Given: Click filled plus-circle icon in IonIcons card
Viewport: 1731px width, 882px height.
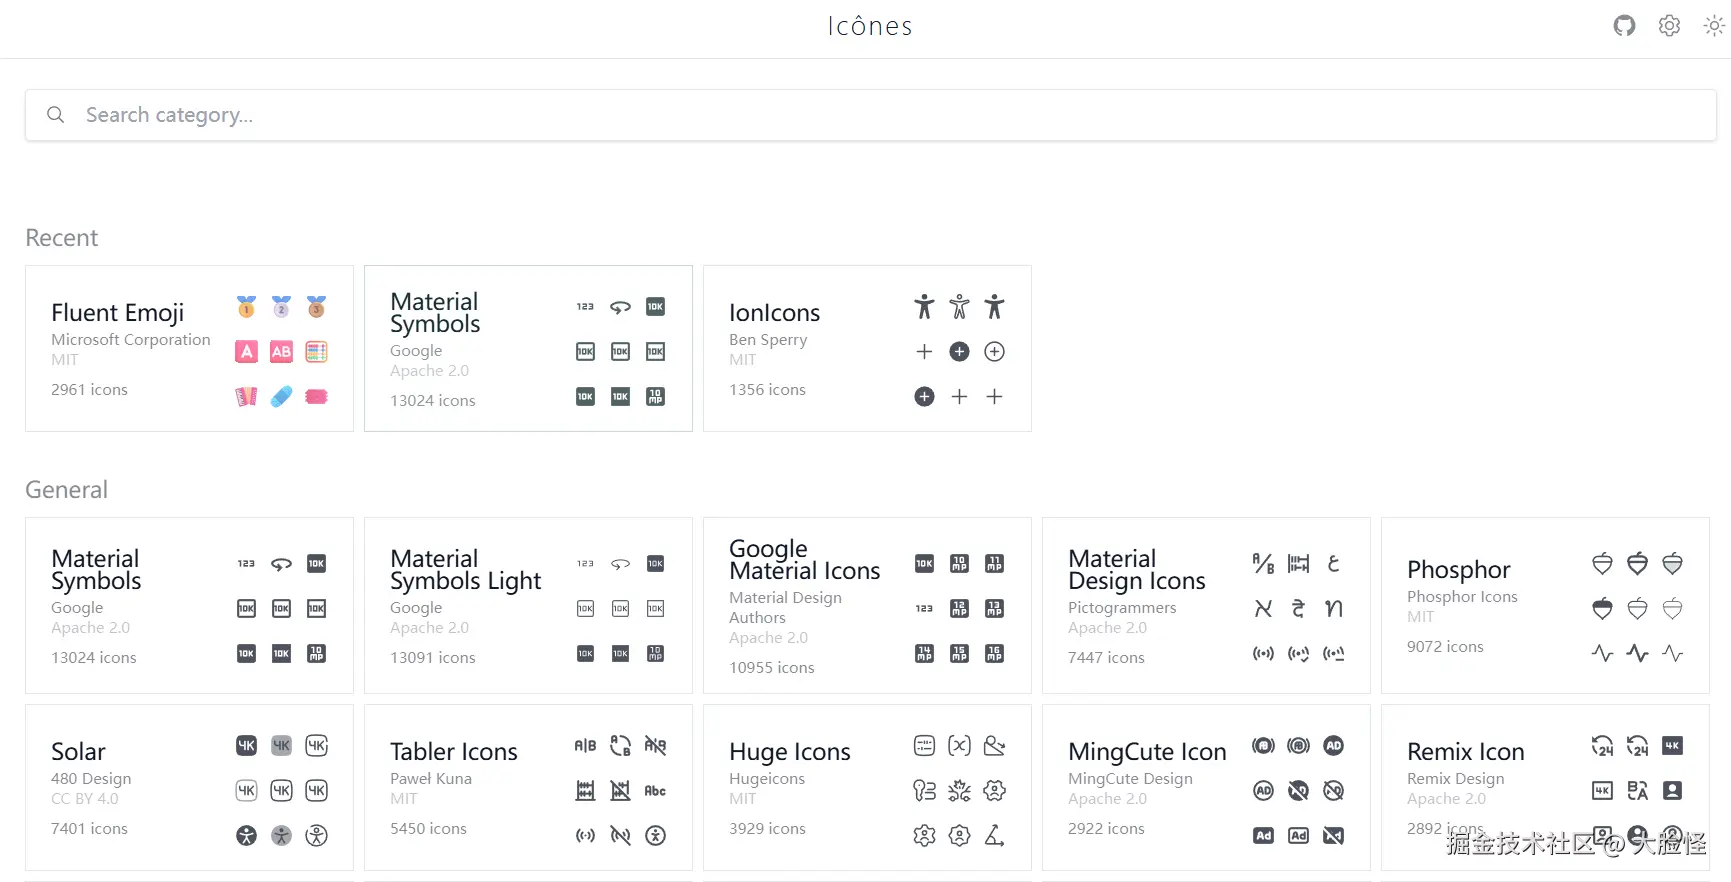Looking at the screenshot, I should (x=959, y=351).
